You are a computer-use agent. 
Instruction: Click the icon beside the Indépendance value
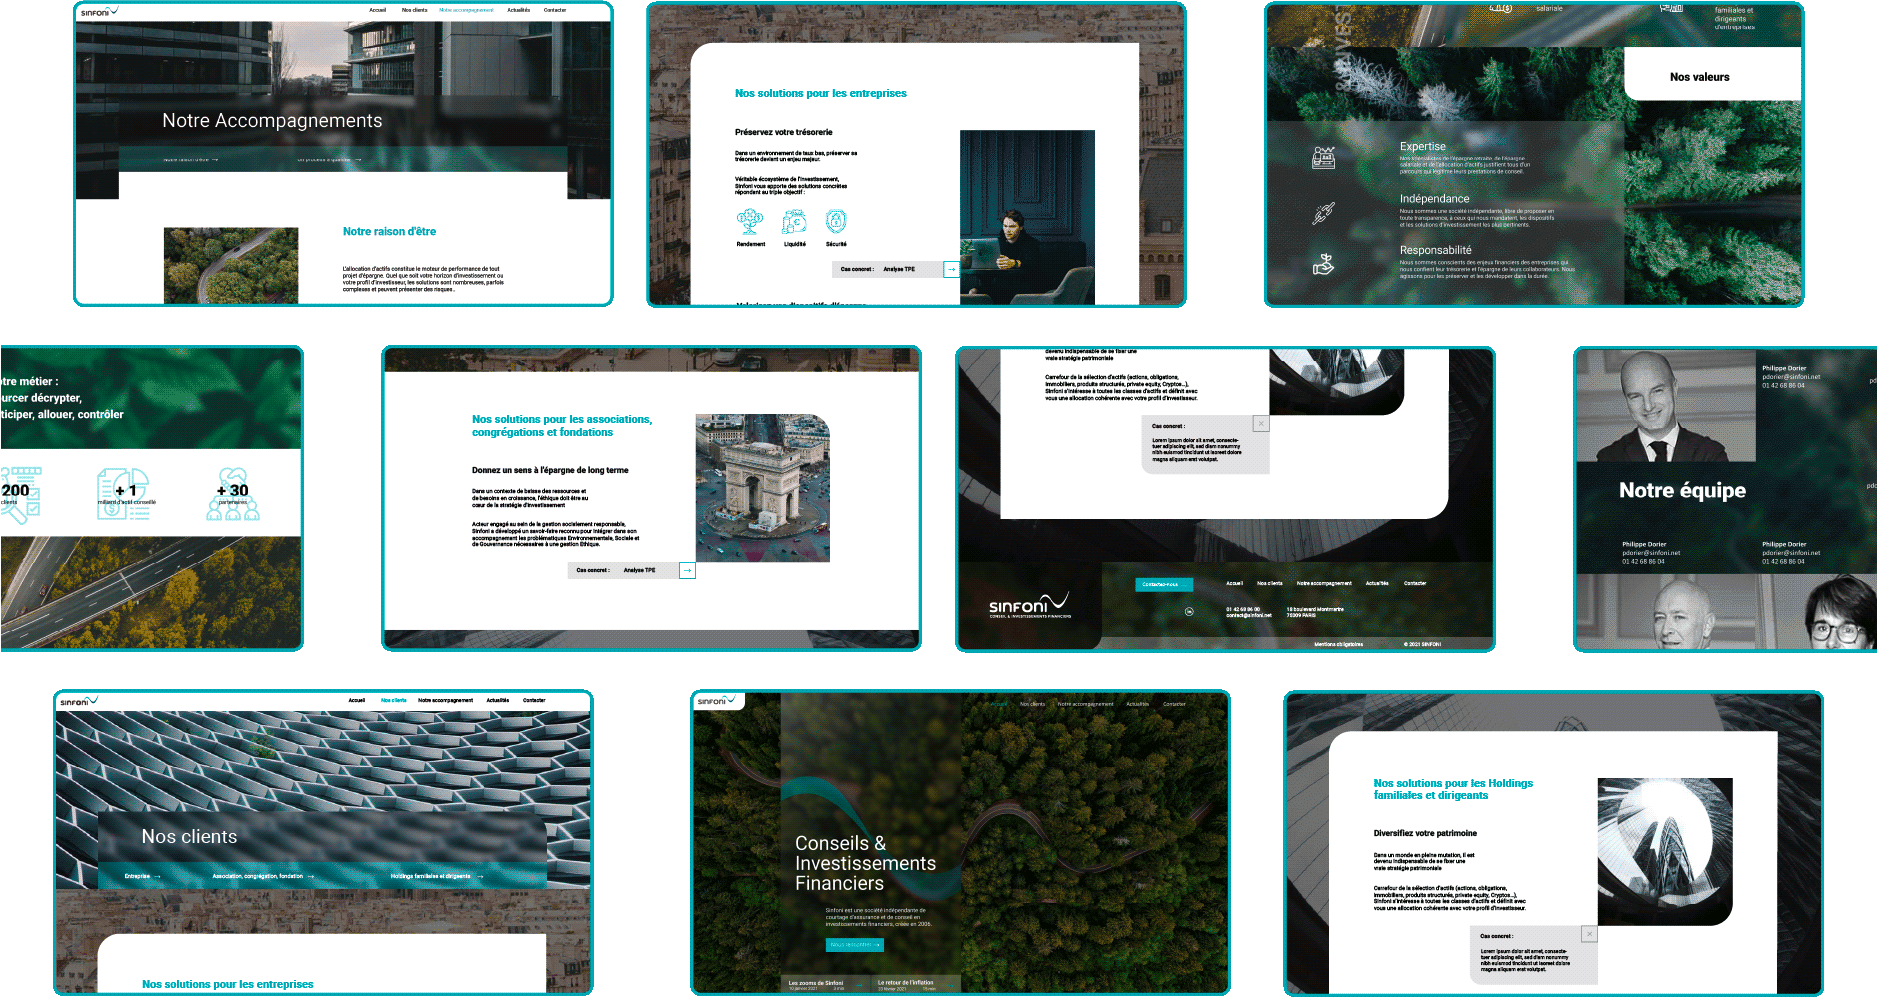[x=1324, y=213]
